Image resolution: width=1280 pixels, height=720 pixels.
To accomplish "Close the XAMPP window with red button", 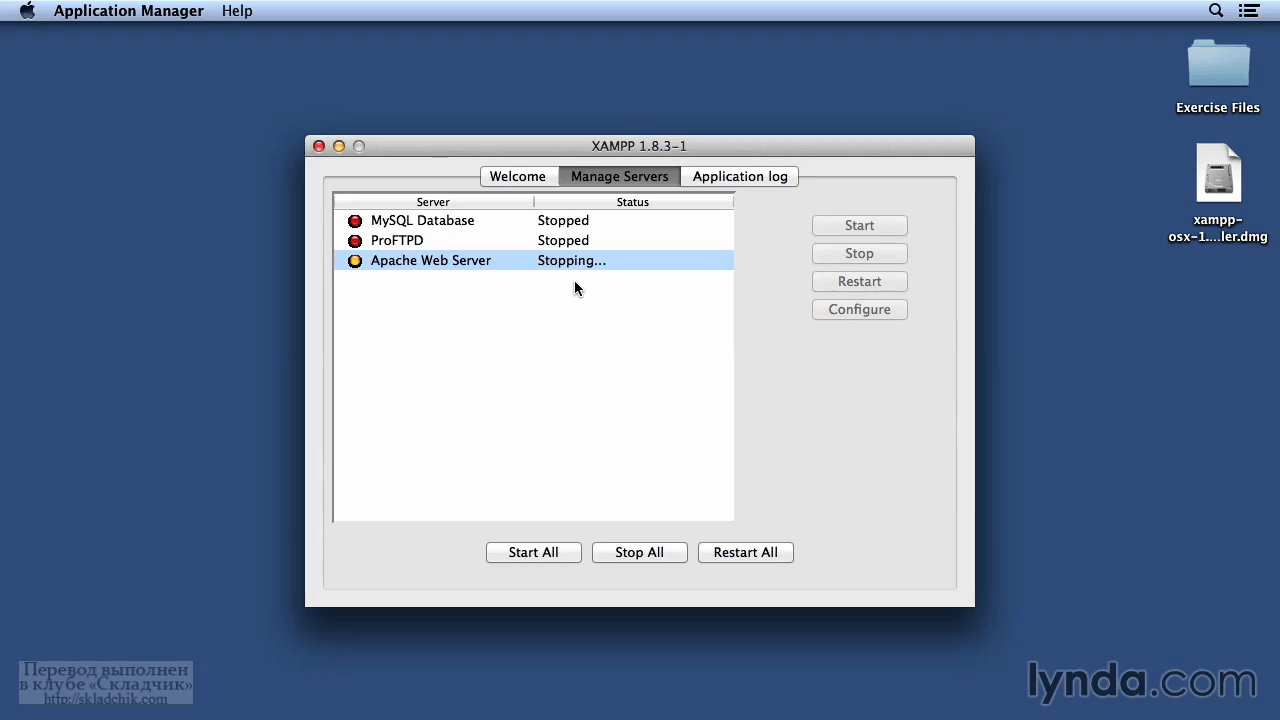I will tap(319, 146).
